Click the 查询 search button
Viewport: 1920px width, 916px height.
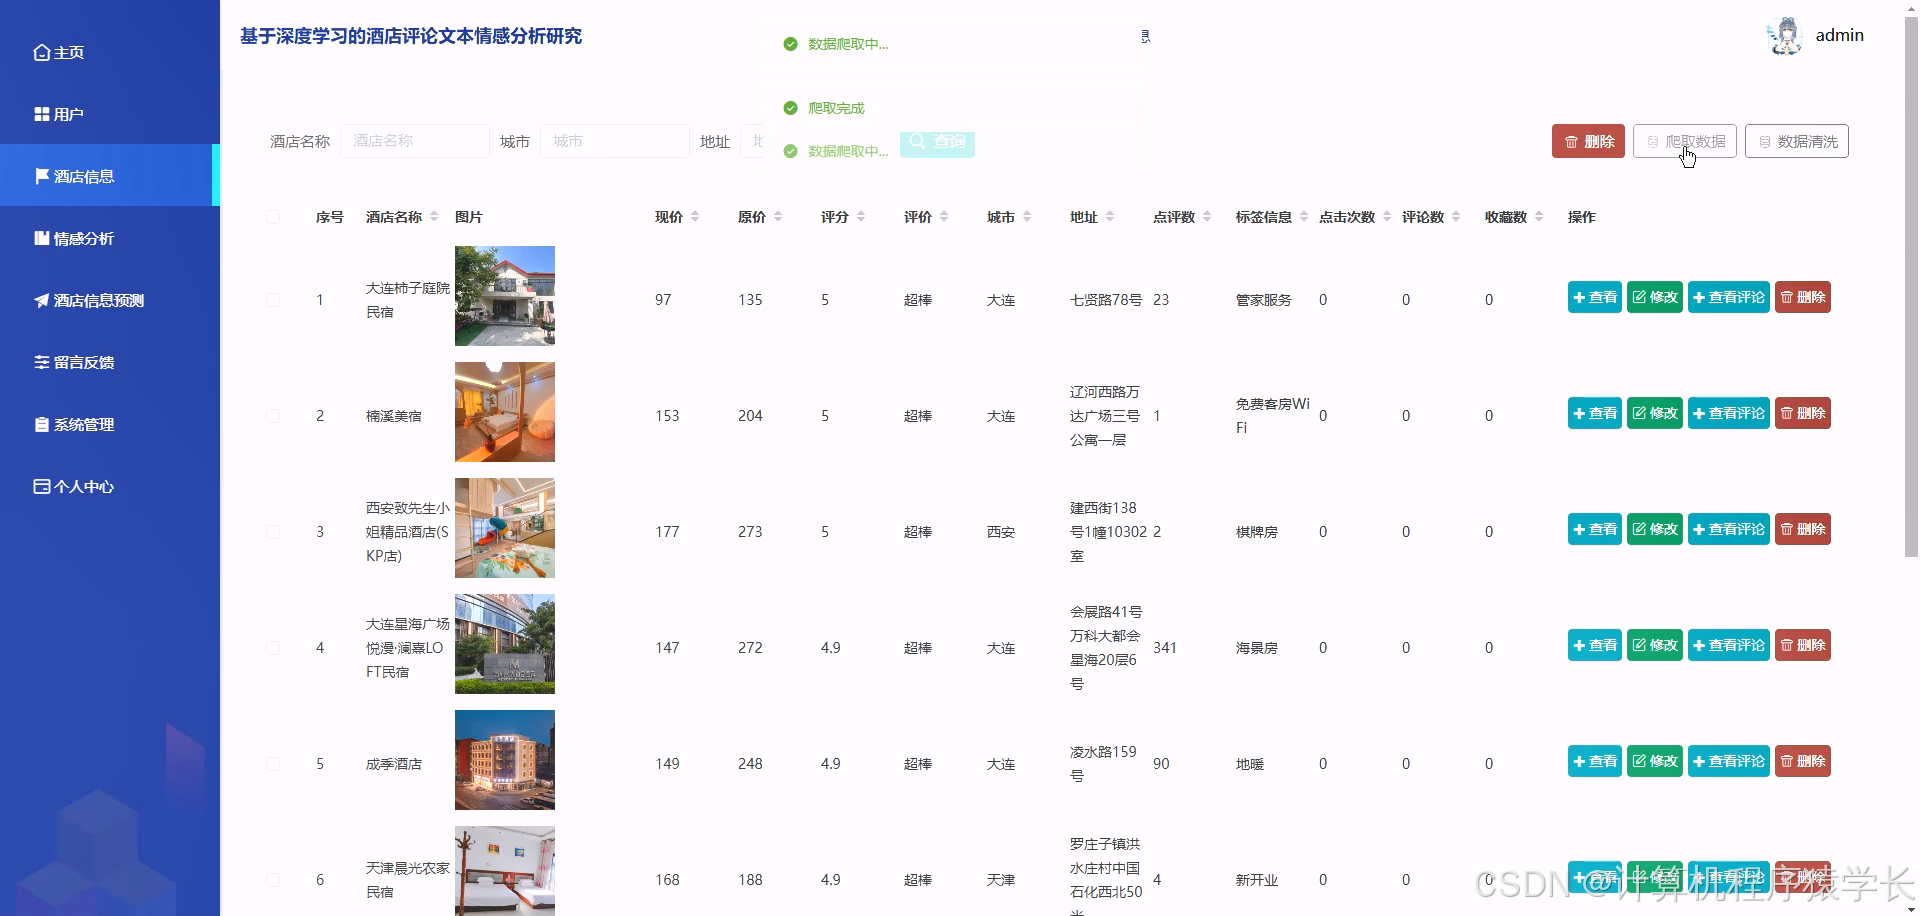click(x=937, y=142)
